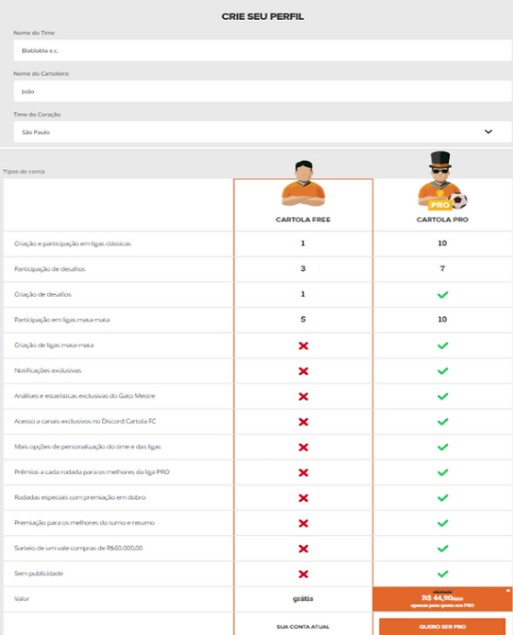Click the red X for Criação de ligas mata-mata
This screenshot has width=513, height=635.
coord(303,345)
